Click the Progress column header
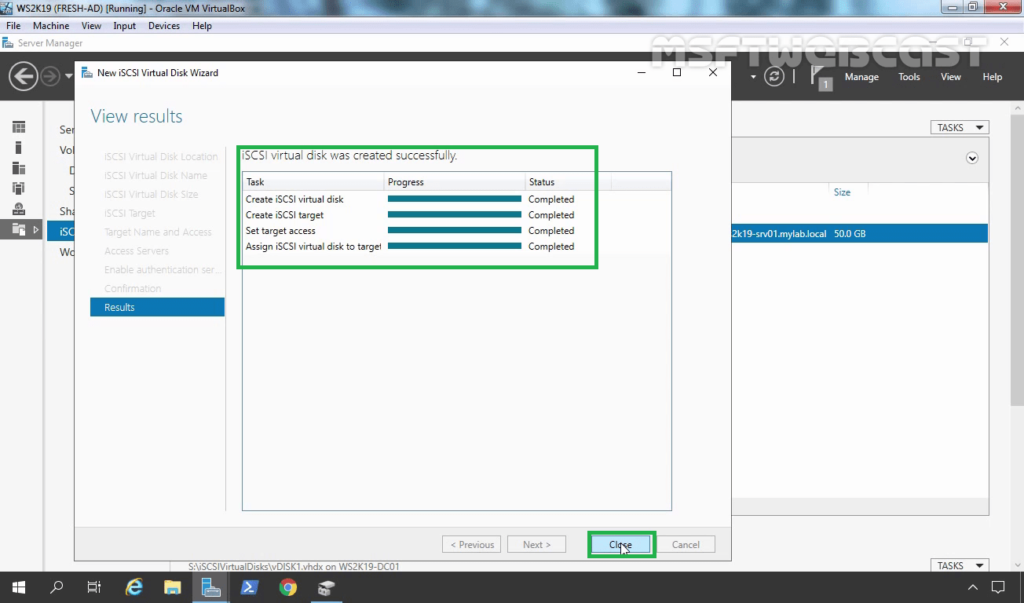Viewport: 1024px width, 603px height. [455, 182]
